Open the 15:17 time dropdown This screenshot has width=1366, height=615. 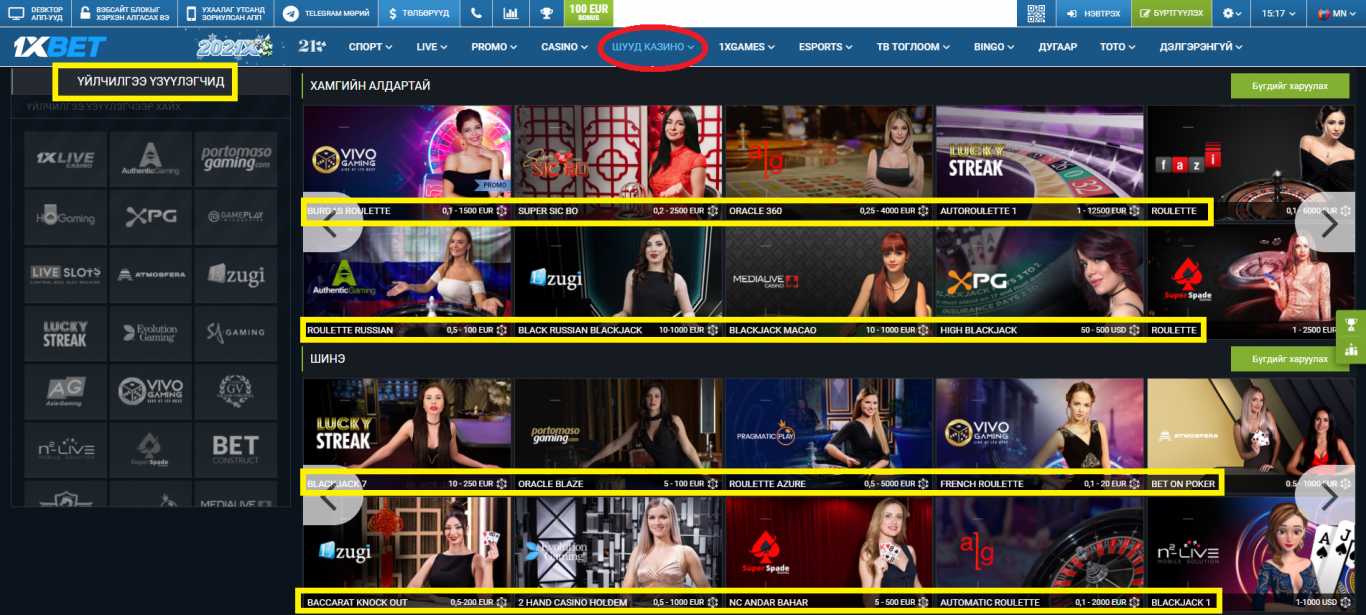[x=1280, y=14]
